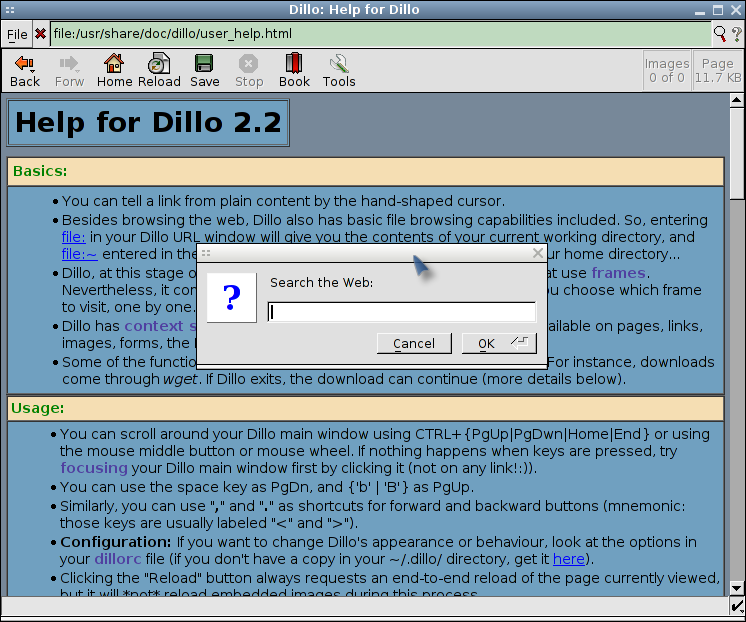Click the URL address field

[380, 34]
